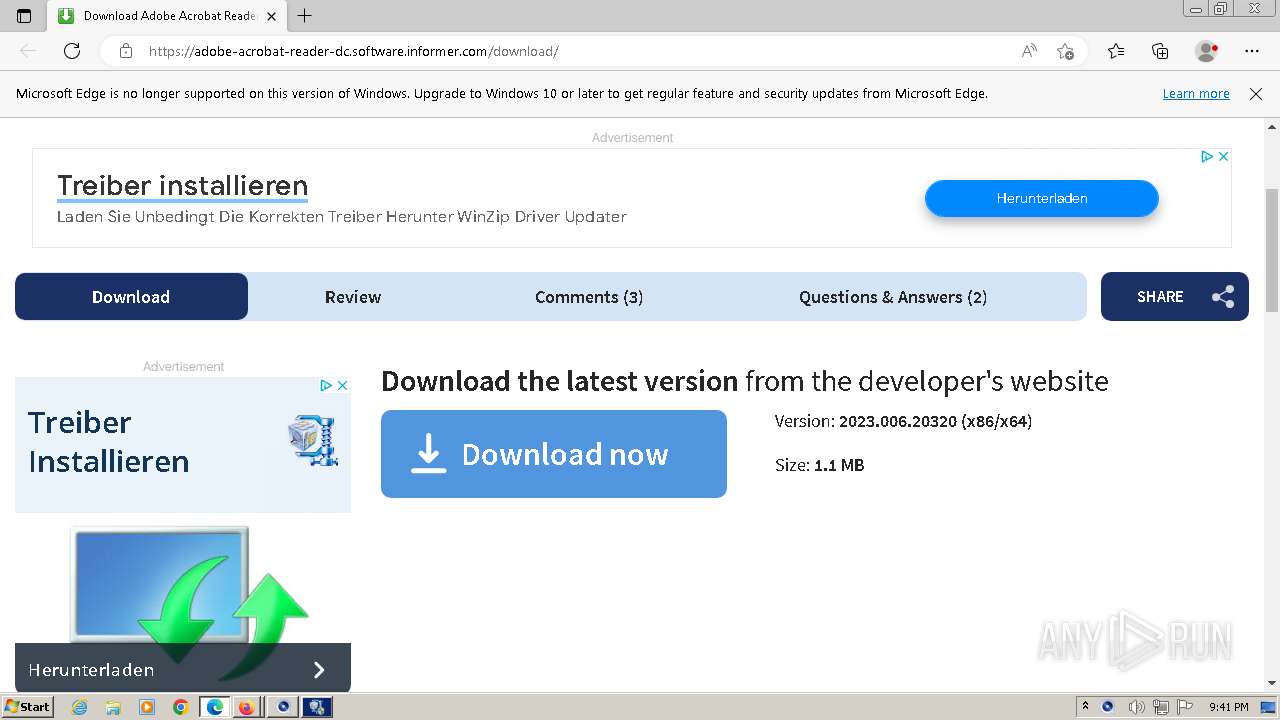The height and width of the screenshot is (720, 1280).
Task: Click the AdChoices icon on sidebar ad
Action: tap(326, 385)
